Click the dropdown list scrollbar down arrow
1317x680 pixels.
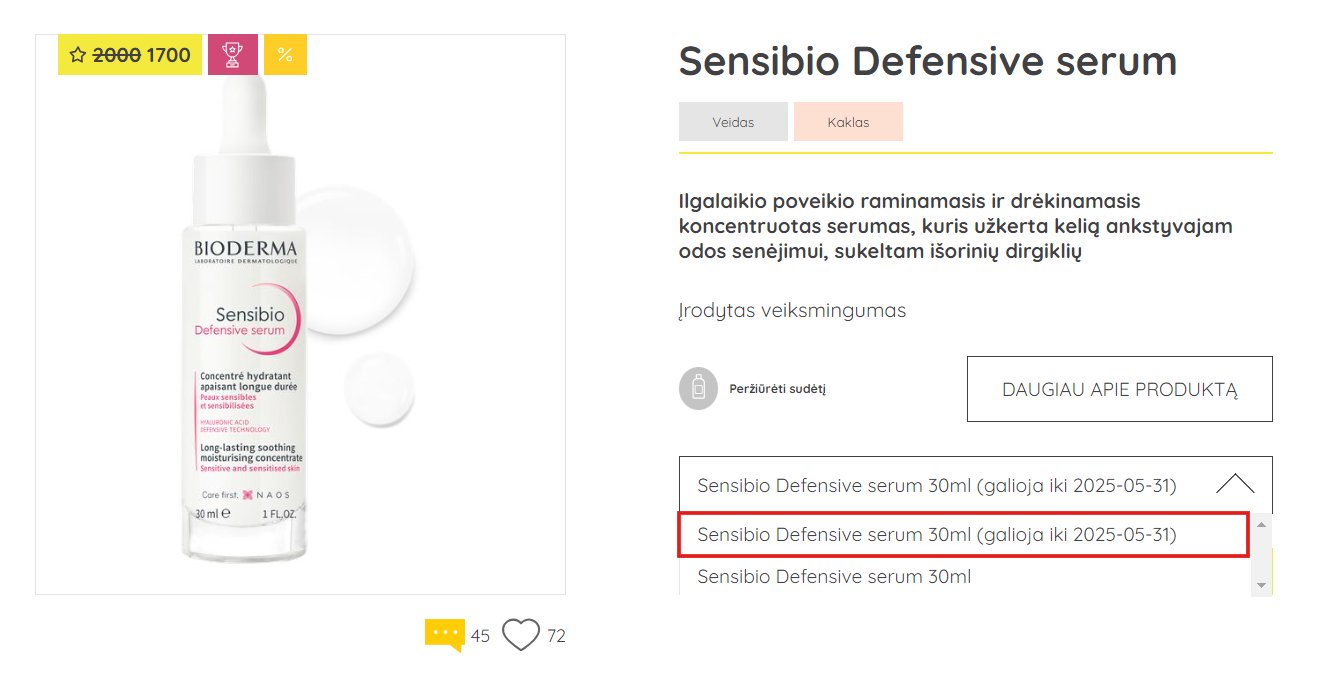(x=1261, y=585)
